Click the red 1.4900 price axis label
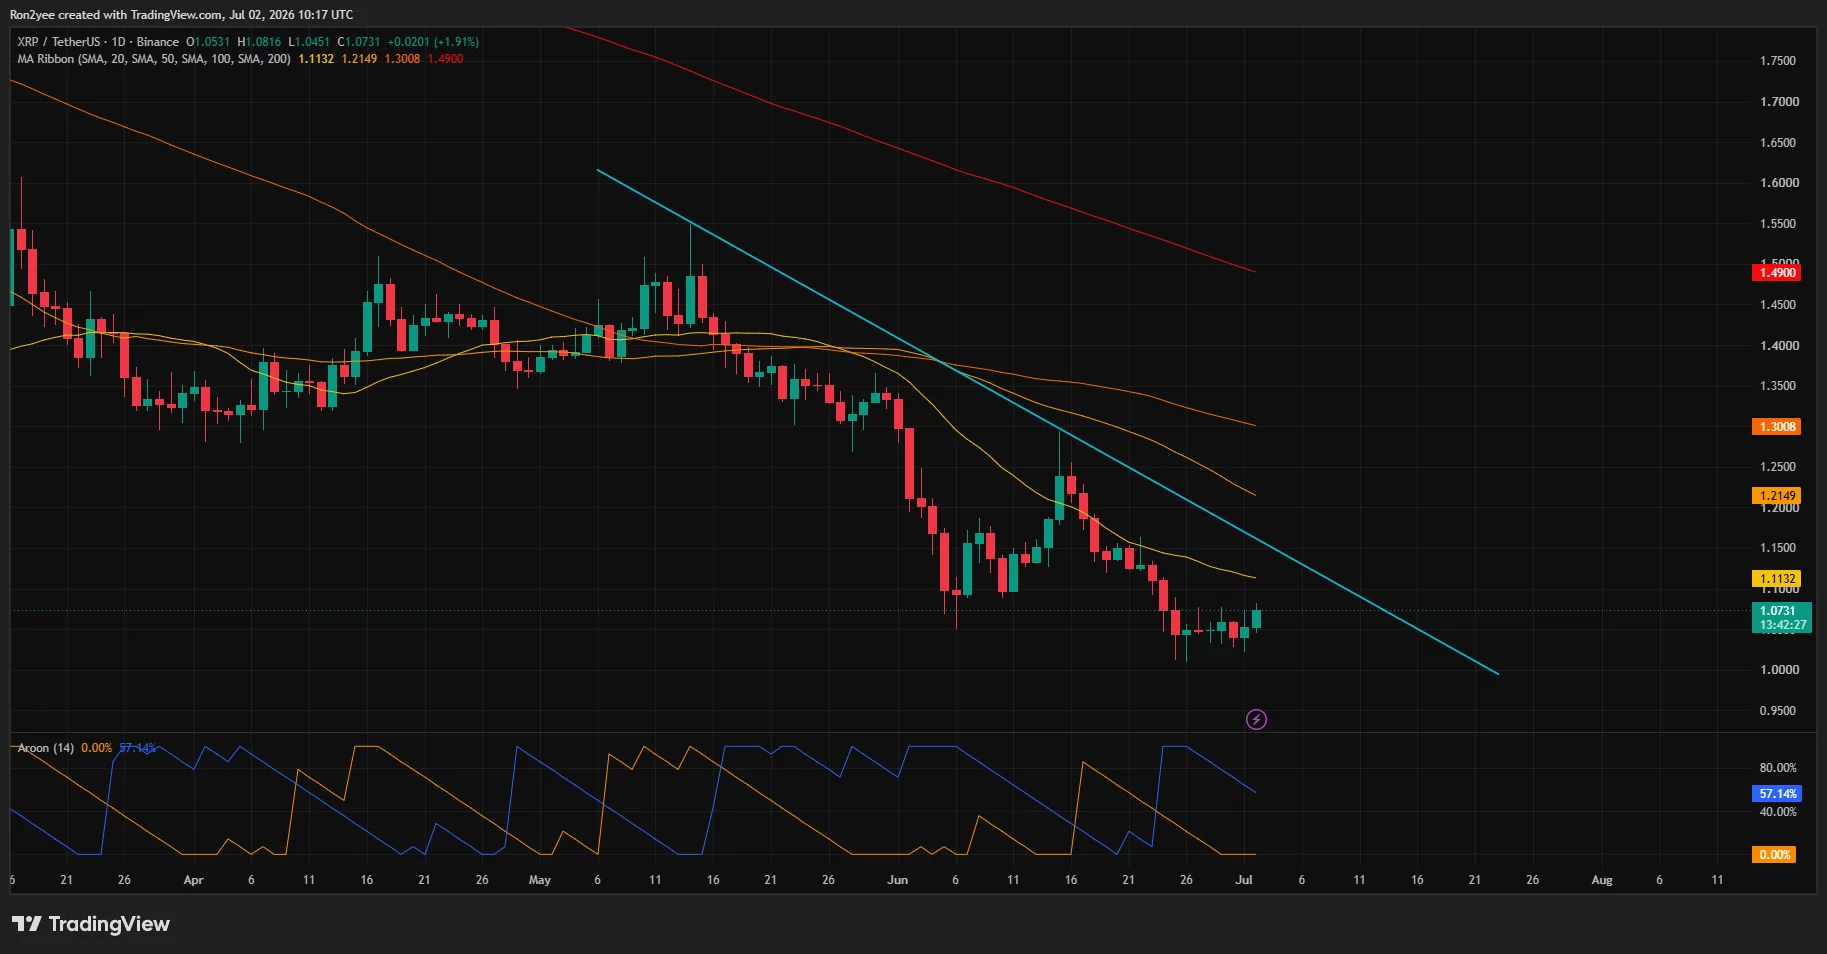The image size is (1827, 954). pyautogui.click(x=1777, y=273)
